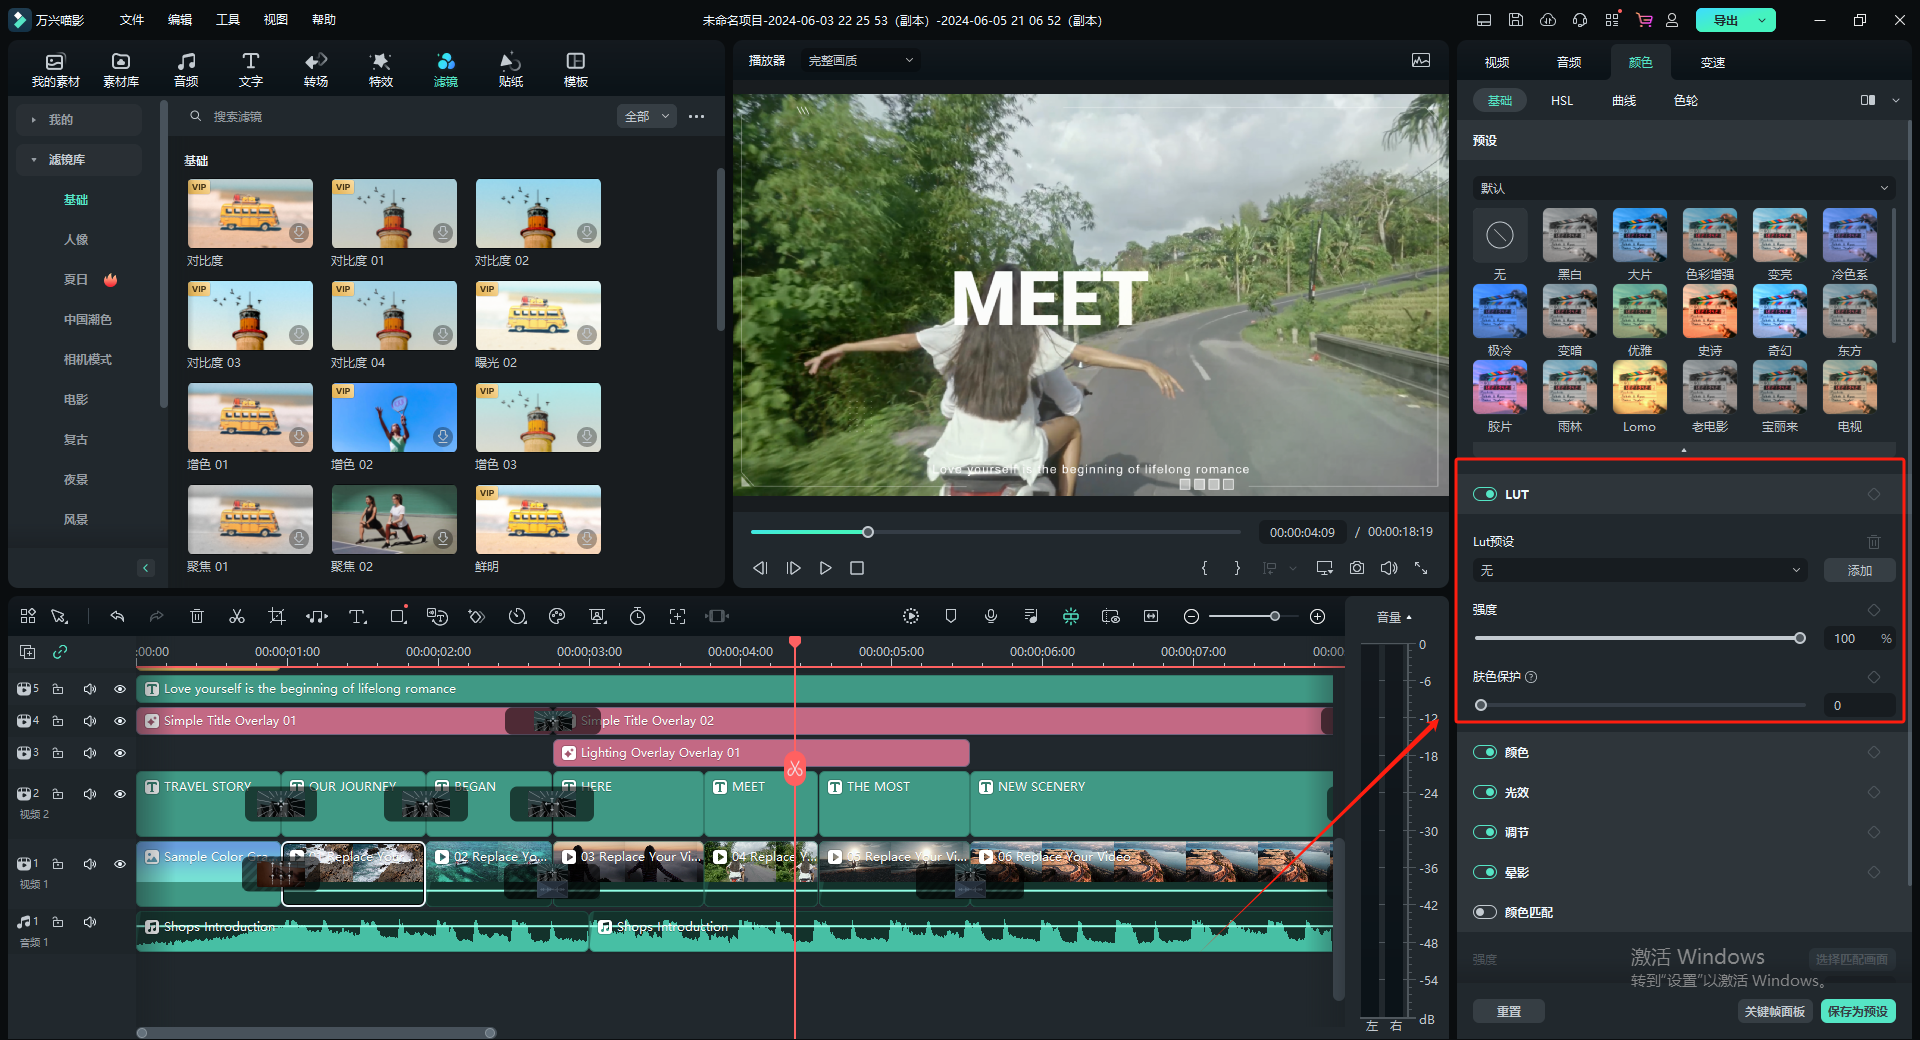
Task: Click the 导出 export button
Action: 1724,20
